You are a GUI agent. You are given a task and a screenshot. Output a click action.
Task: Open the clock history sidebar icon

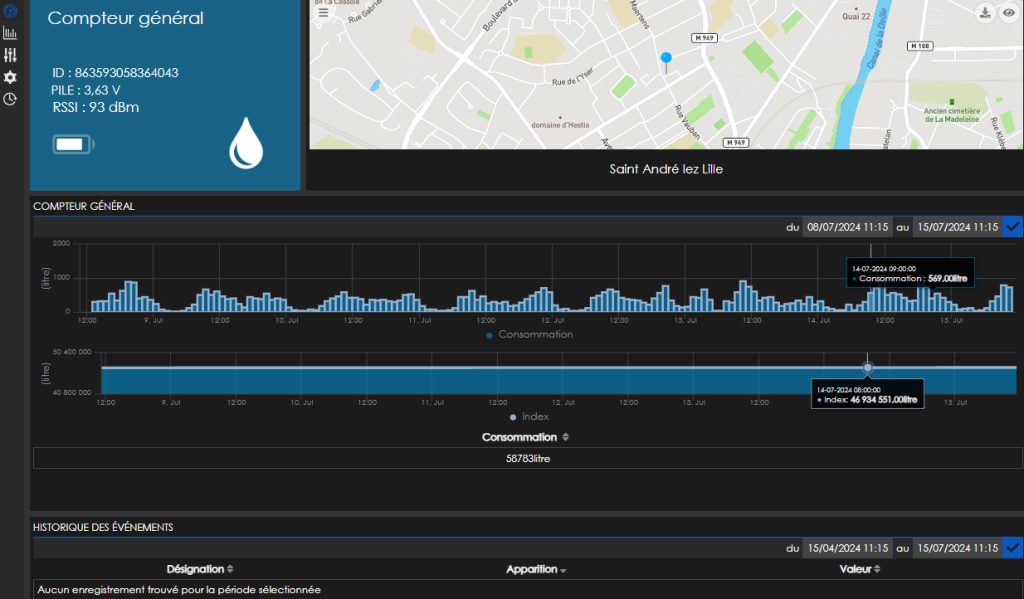click(x=10, y=99)
